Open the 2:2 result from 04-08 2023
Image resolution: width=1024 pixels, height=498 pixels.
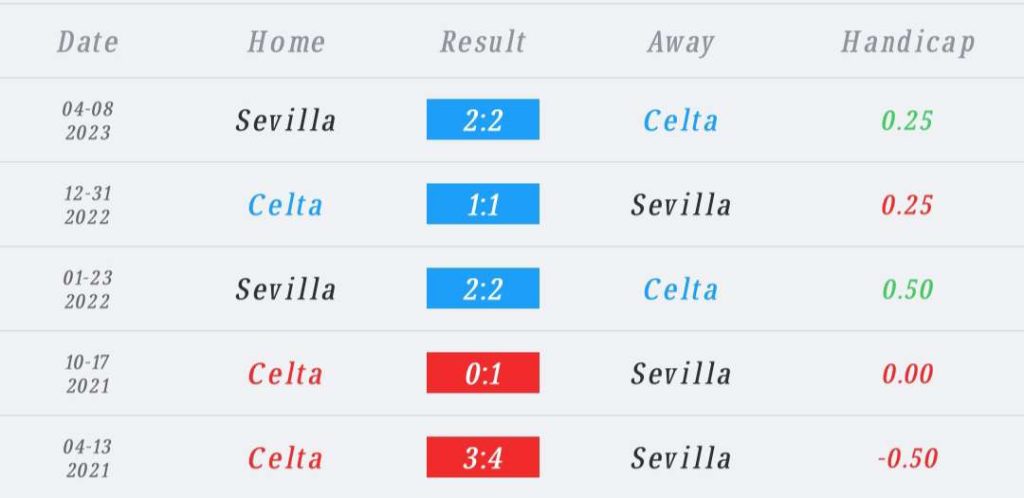(x=483, y=119)
